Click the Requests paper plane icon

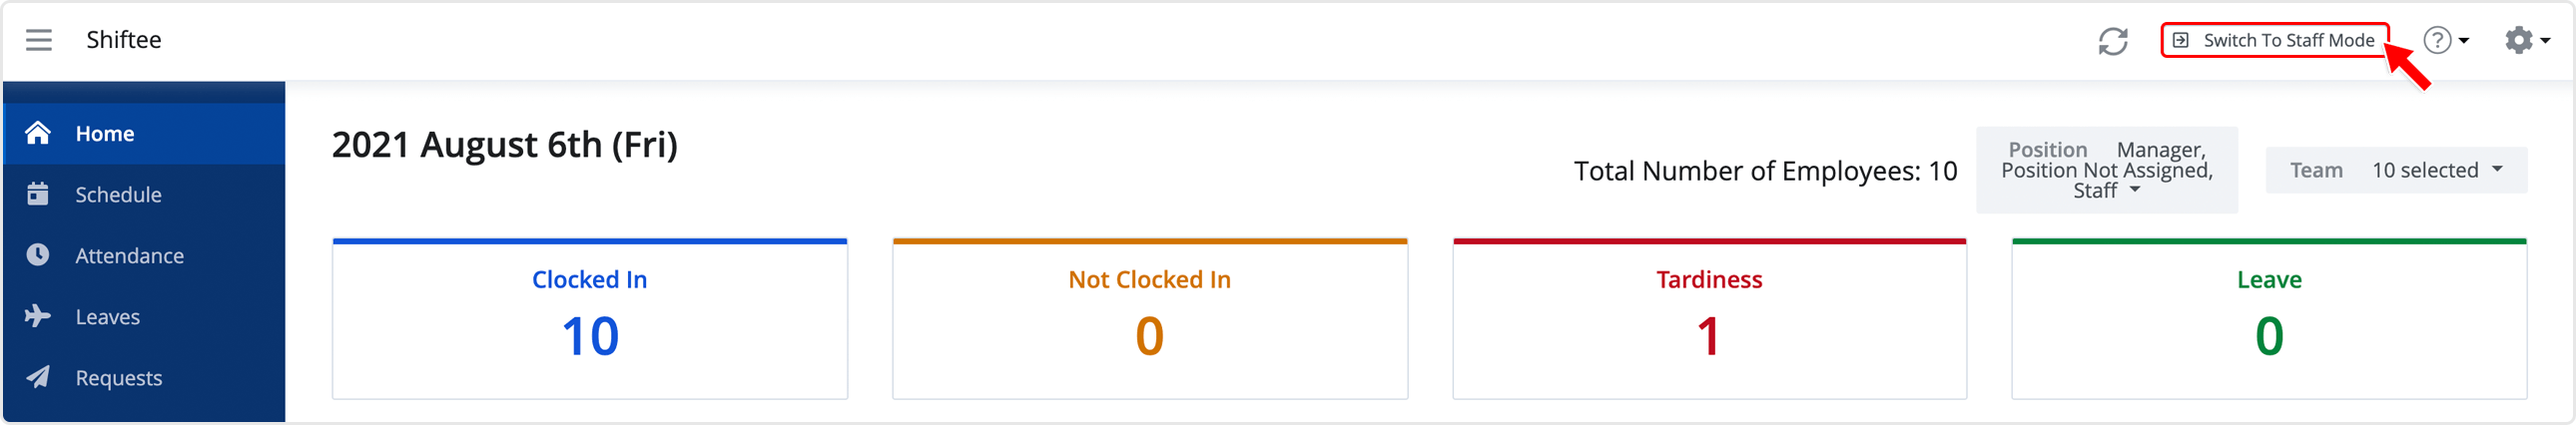point(38,377)
